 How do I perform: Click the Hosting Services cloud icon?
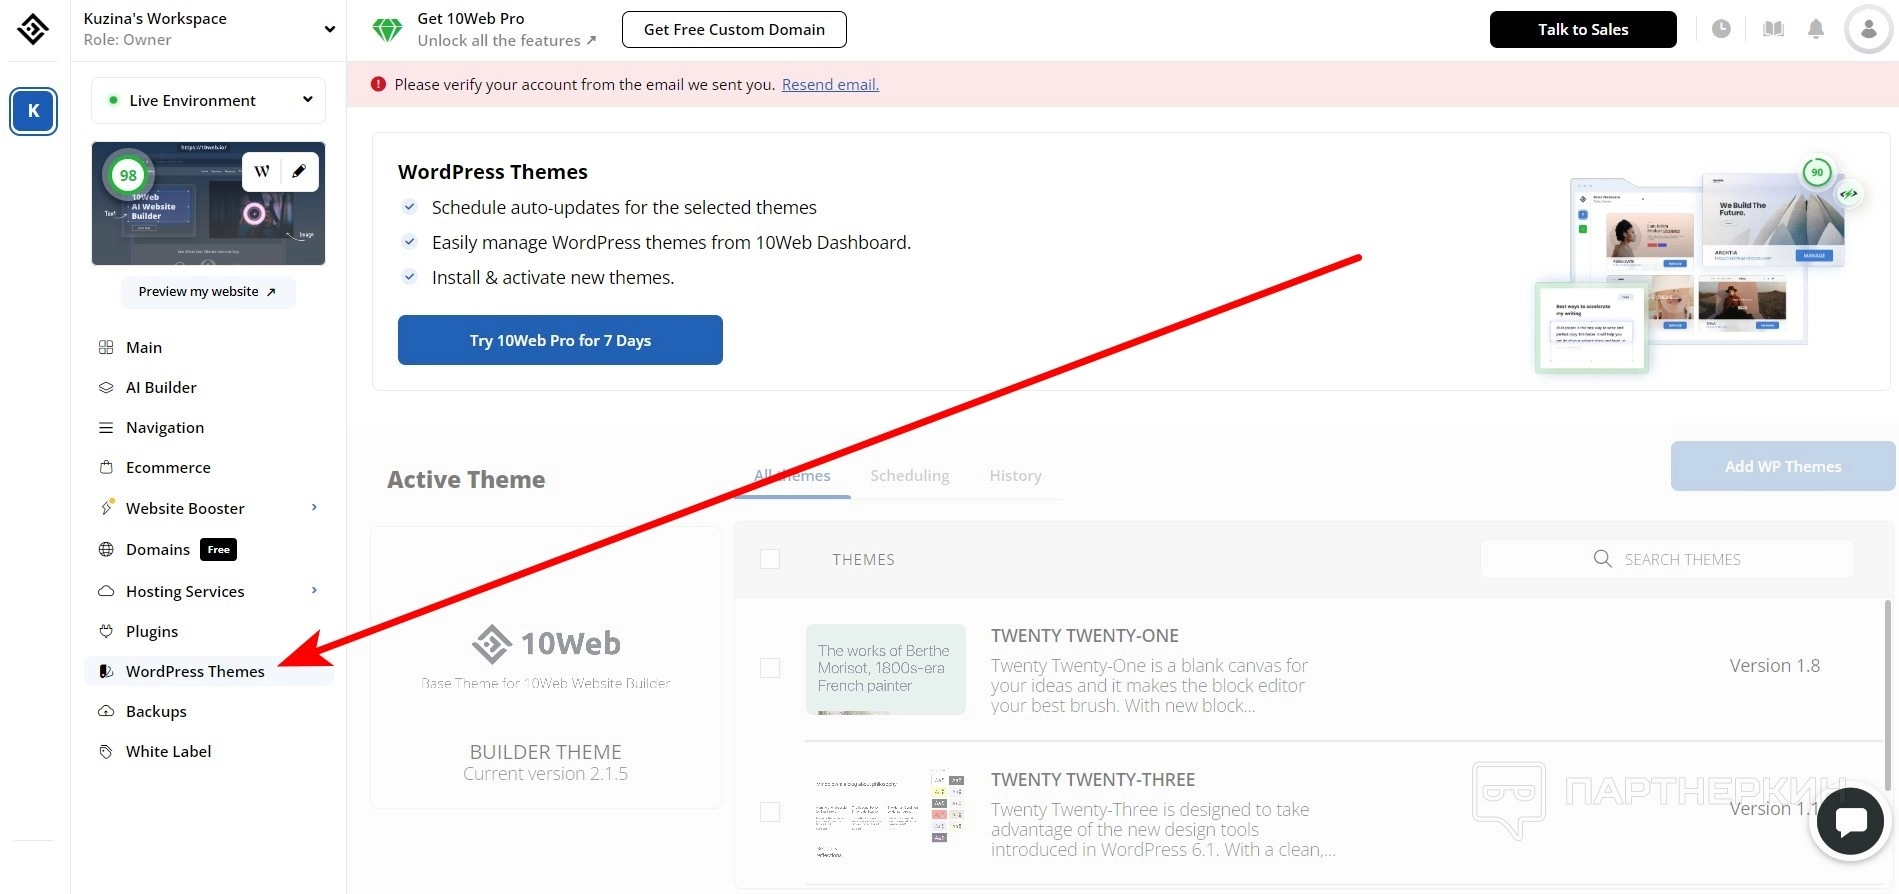coord(106,591)
